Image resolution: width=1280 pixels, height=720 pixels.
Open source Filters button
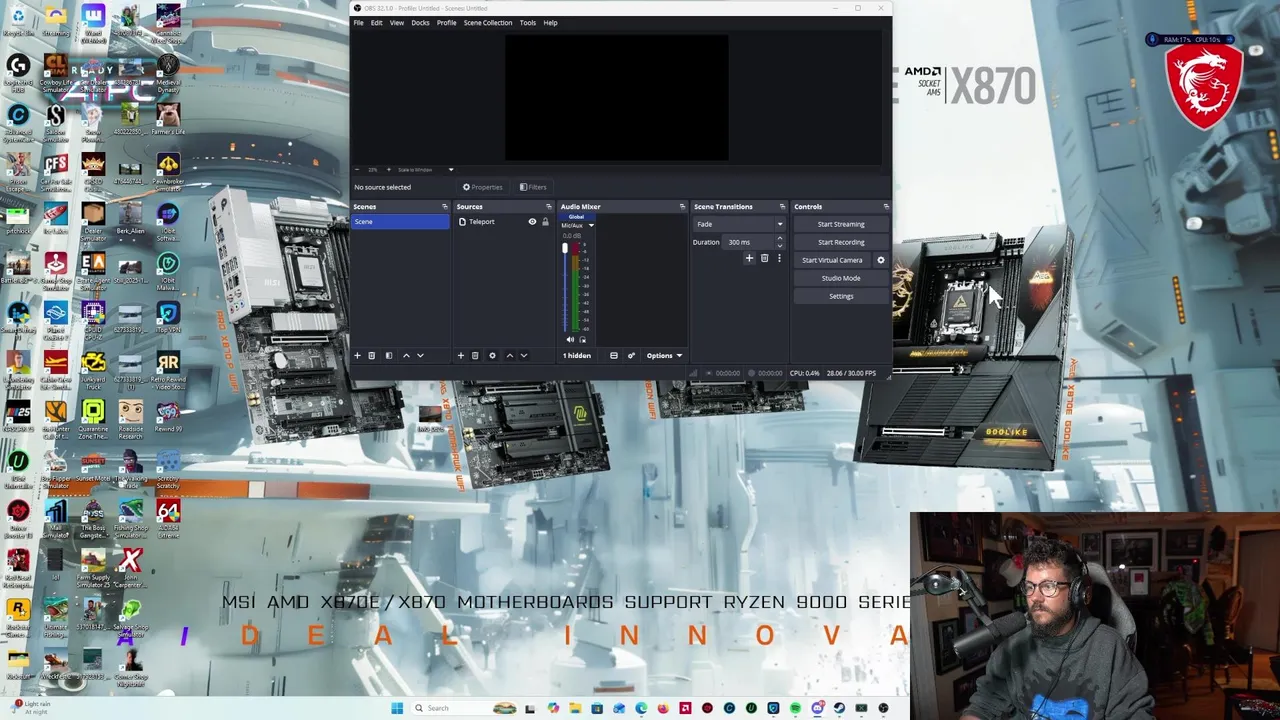[x=533, y=187]
